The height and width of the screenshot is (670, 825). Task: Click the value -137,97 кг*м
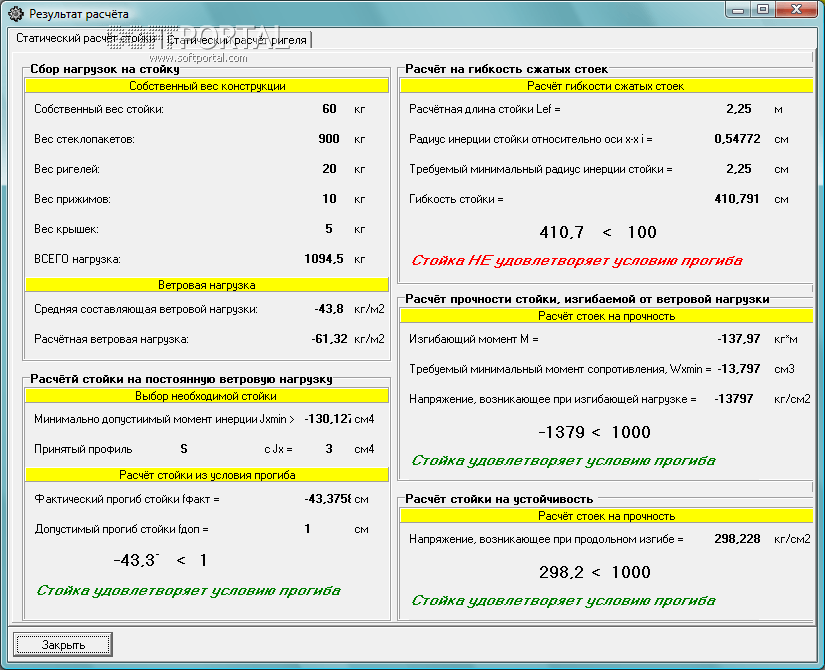[739, 339]
